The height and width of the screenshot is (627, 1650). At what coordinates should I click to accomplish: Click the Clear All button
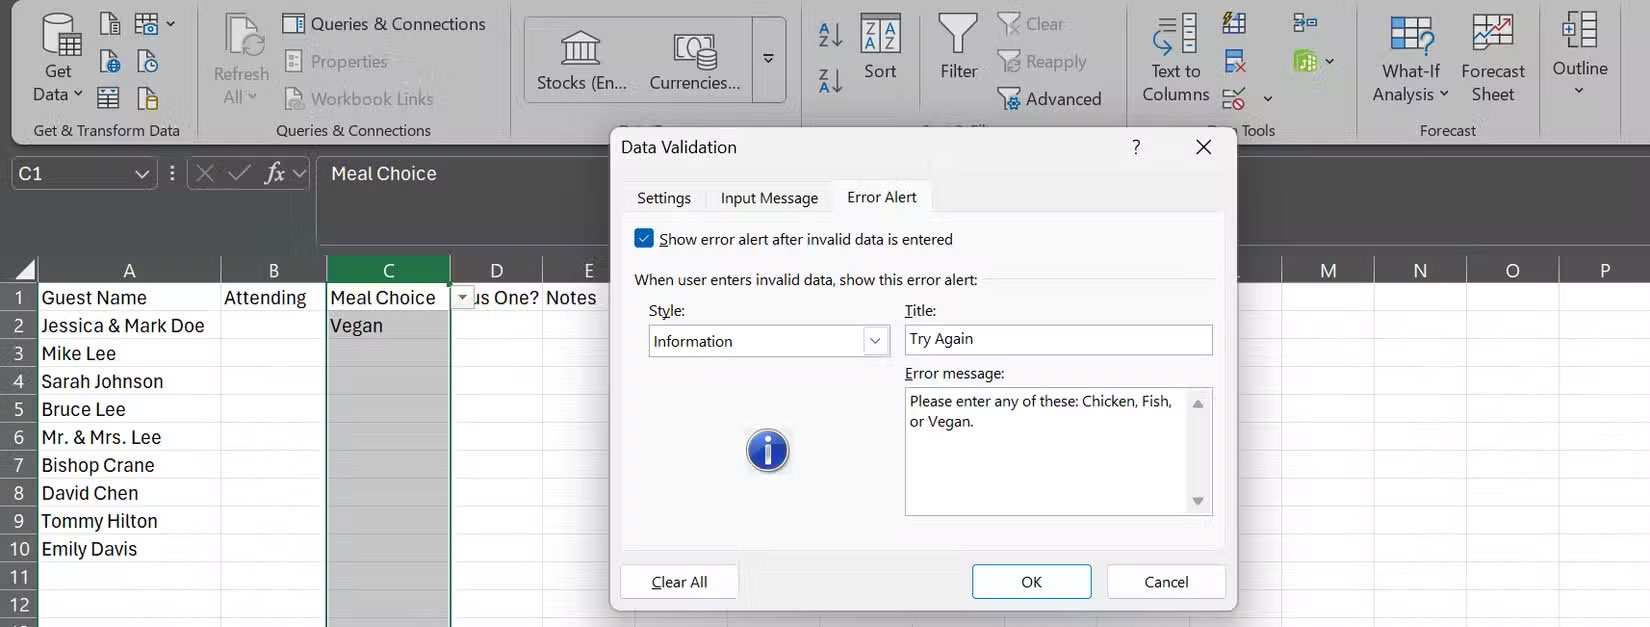coord(679,582)
